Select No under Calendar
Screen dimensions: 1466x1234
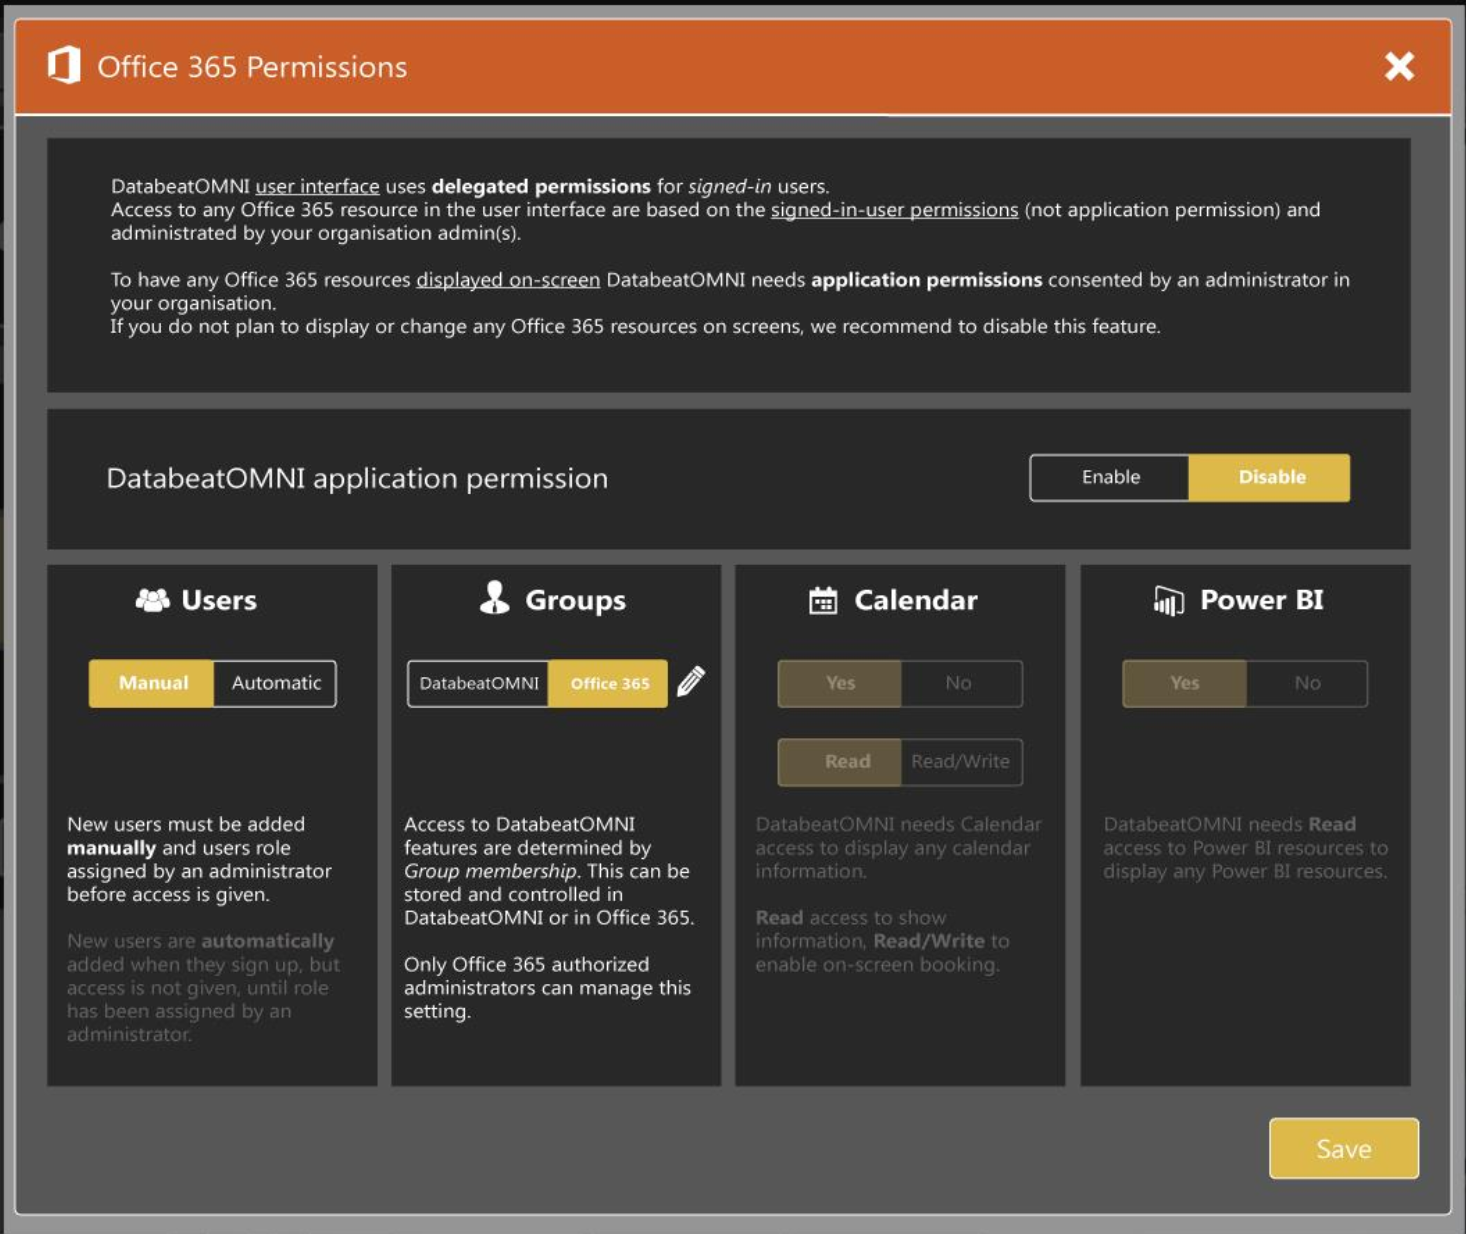pyautogui.click(x=961, y=683)
